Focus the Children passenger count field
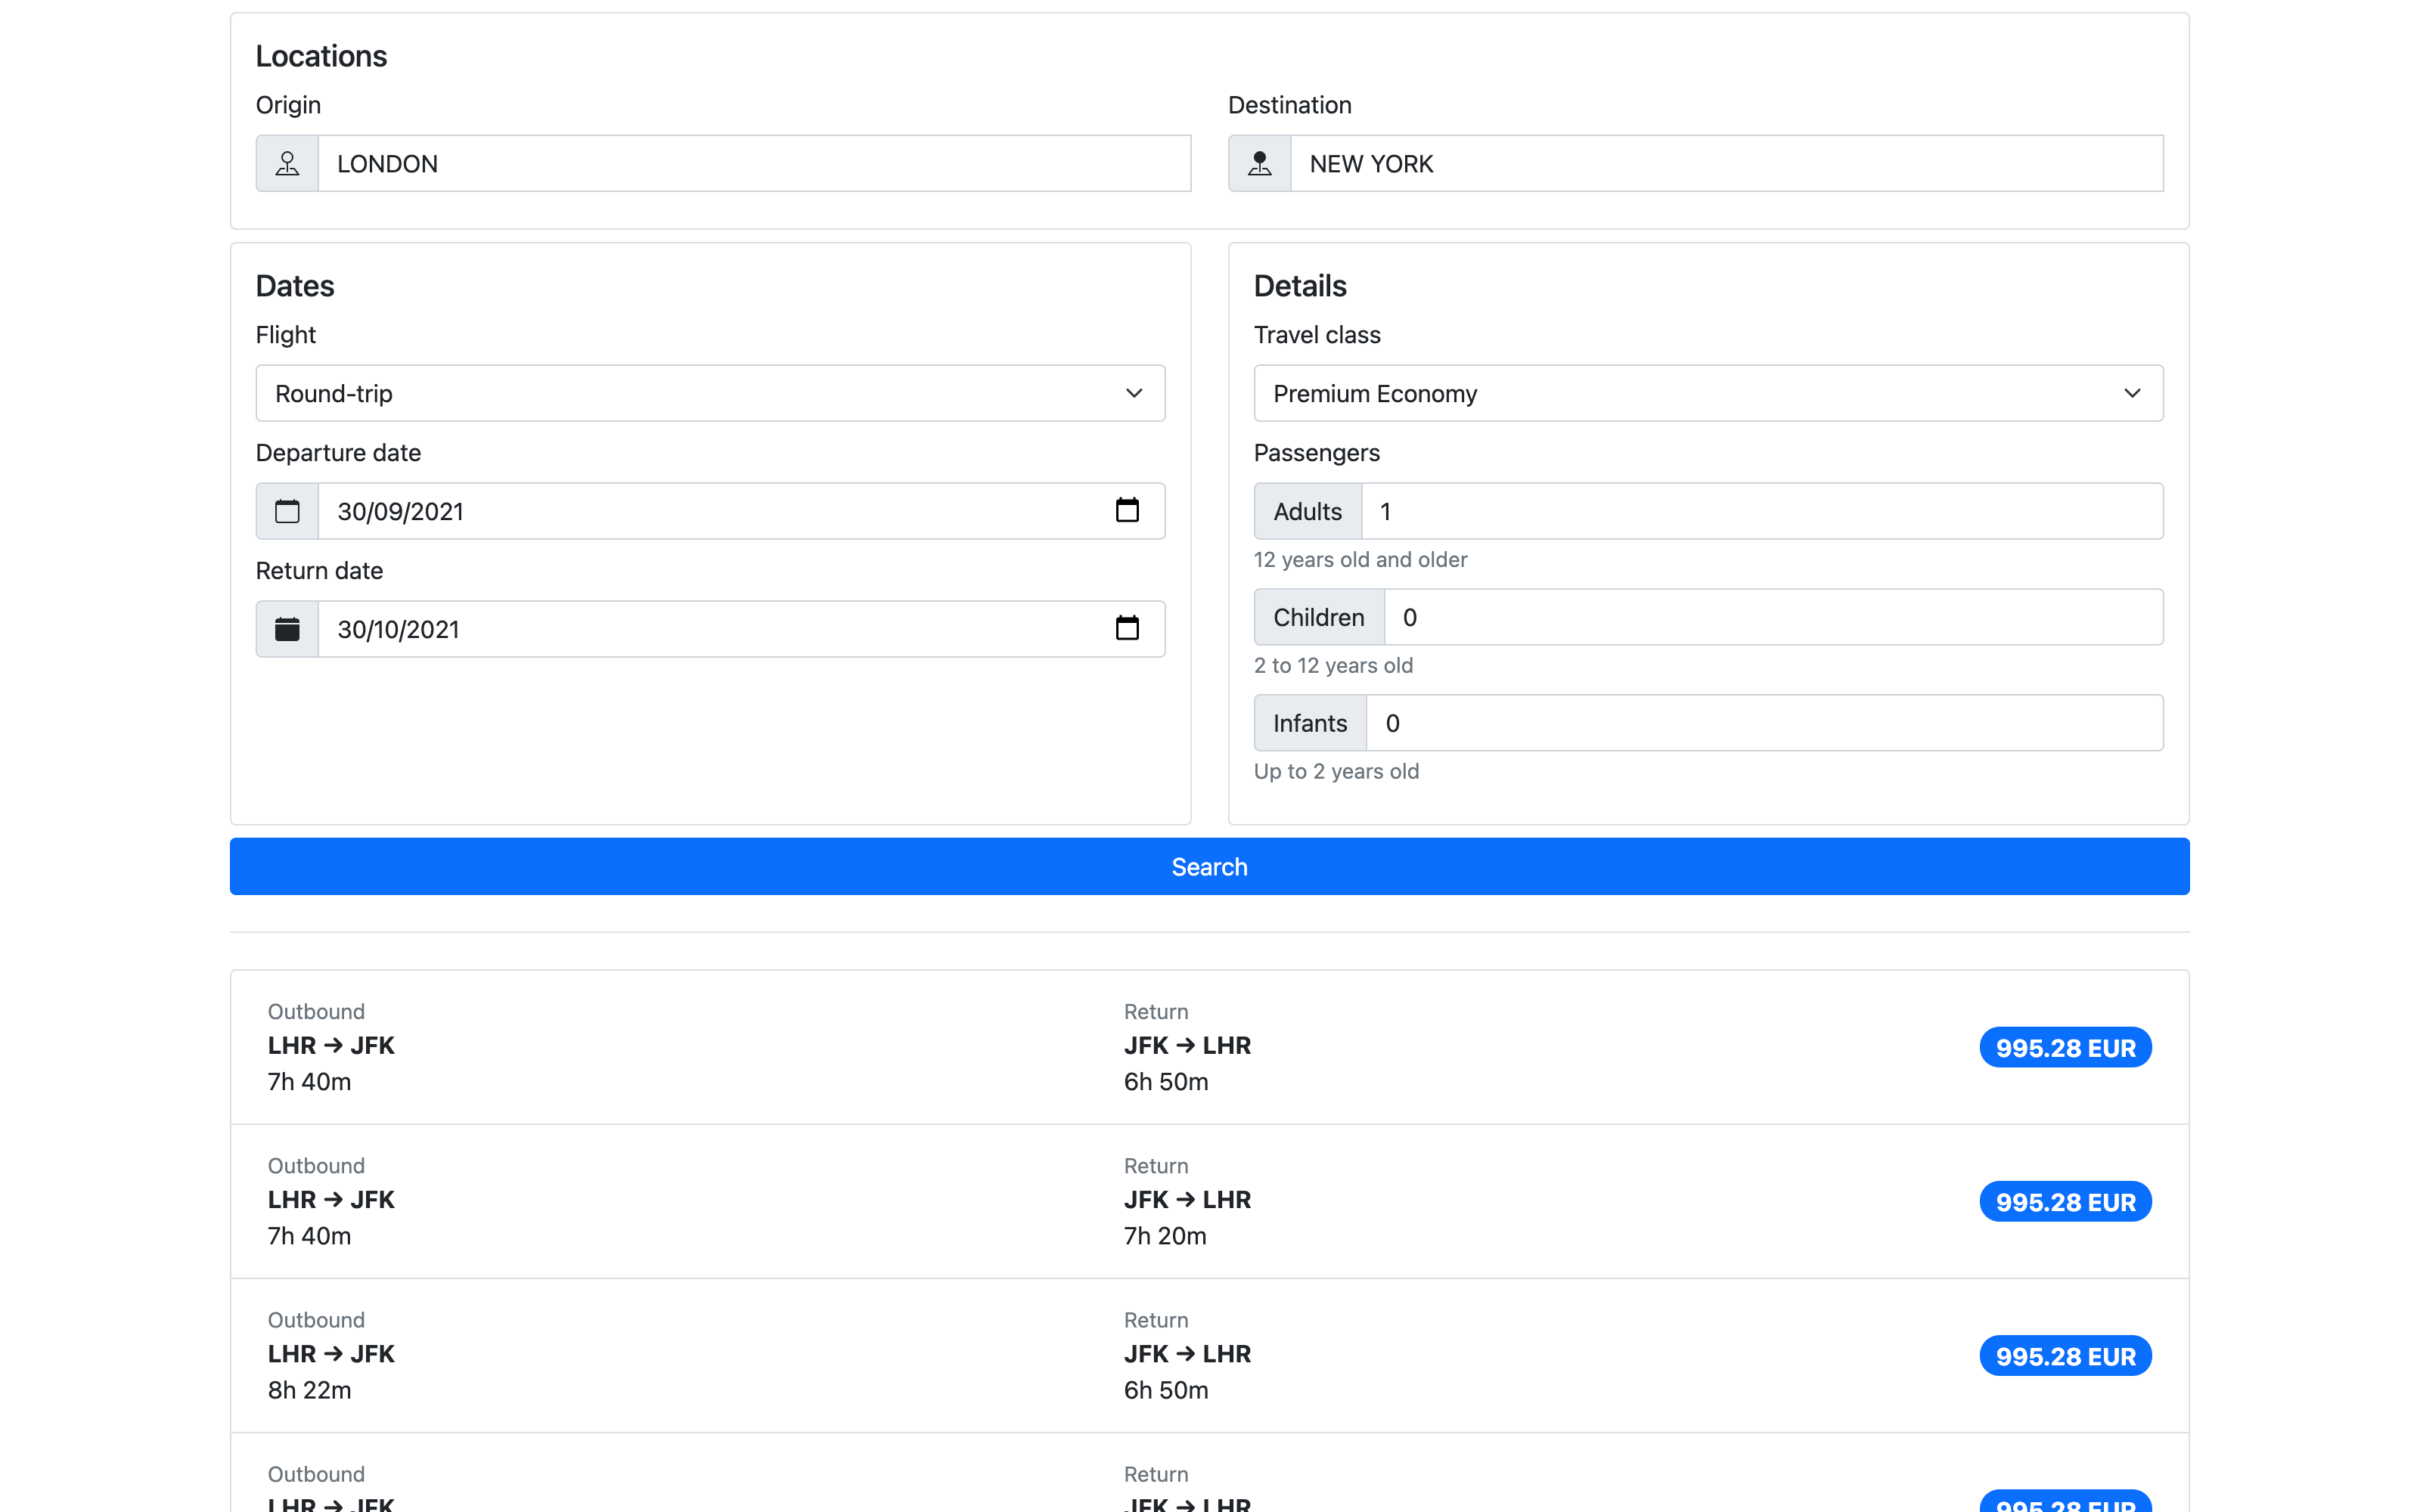This screenshot has width=2420, height=1512. coord(1772,617)
